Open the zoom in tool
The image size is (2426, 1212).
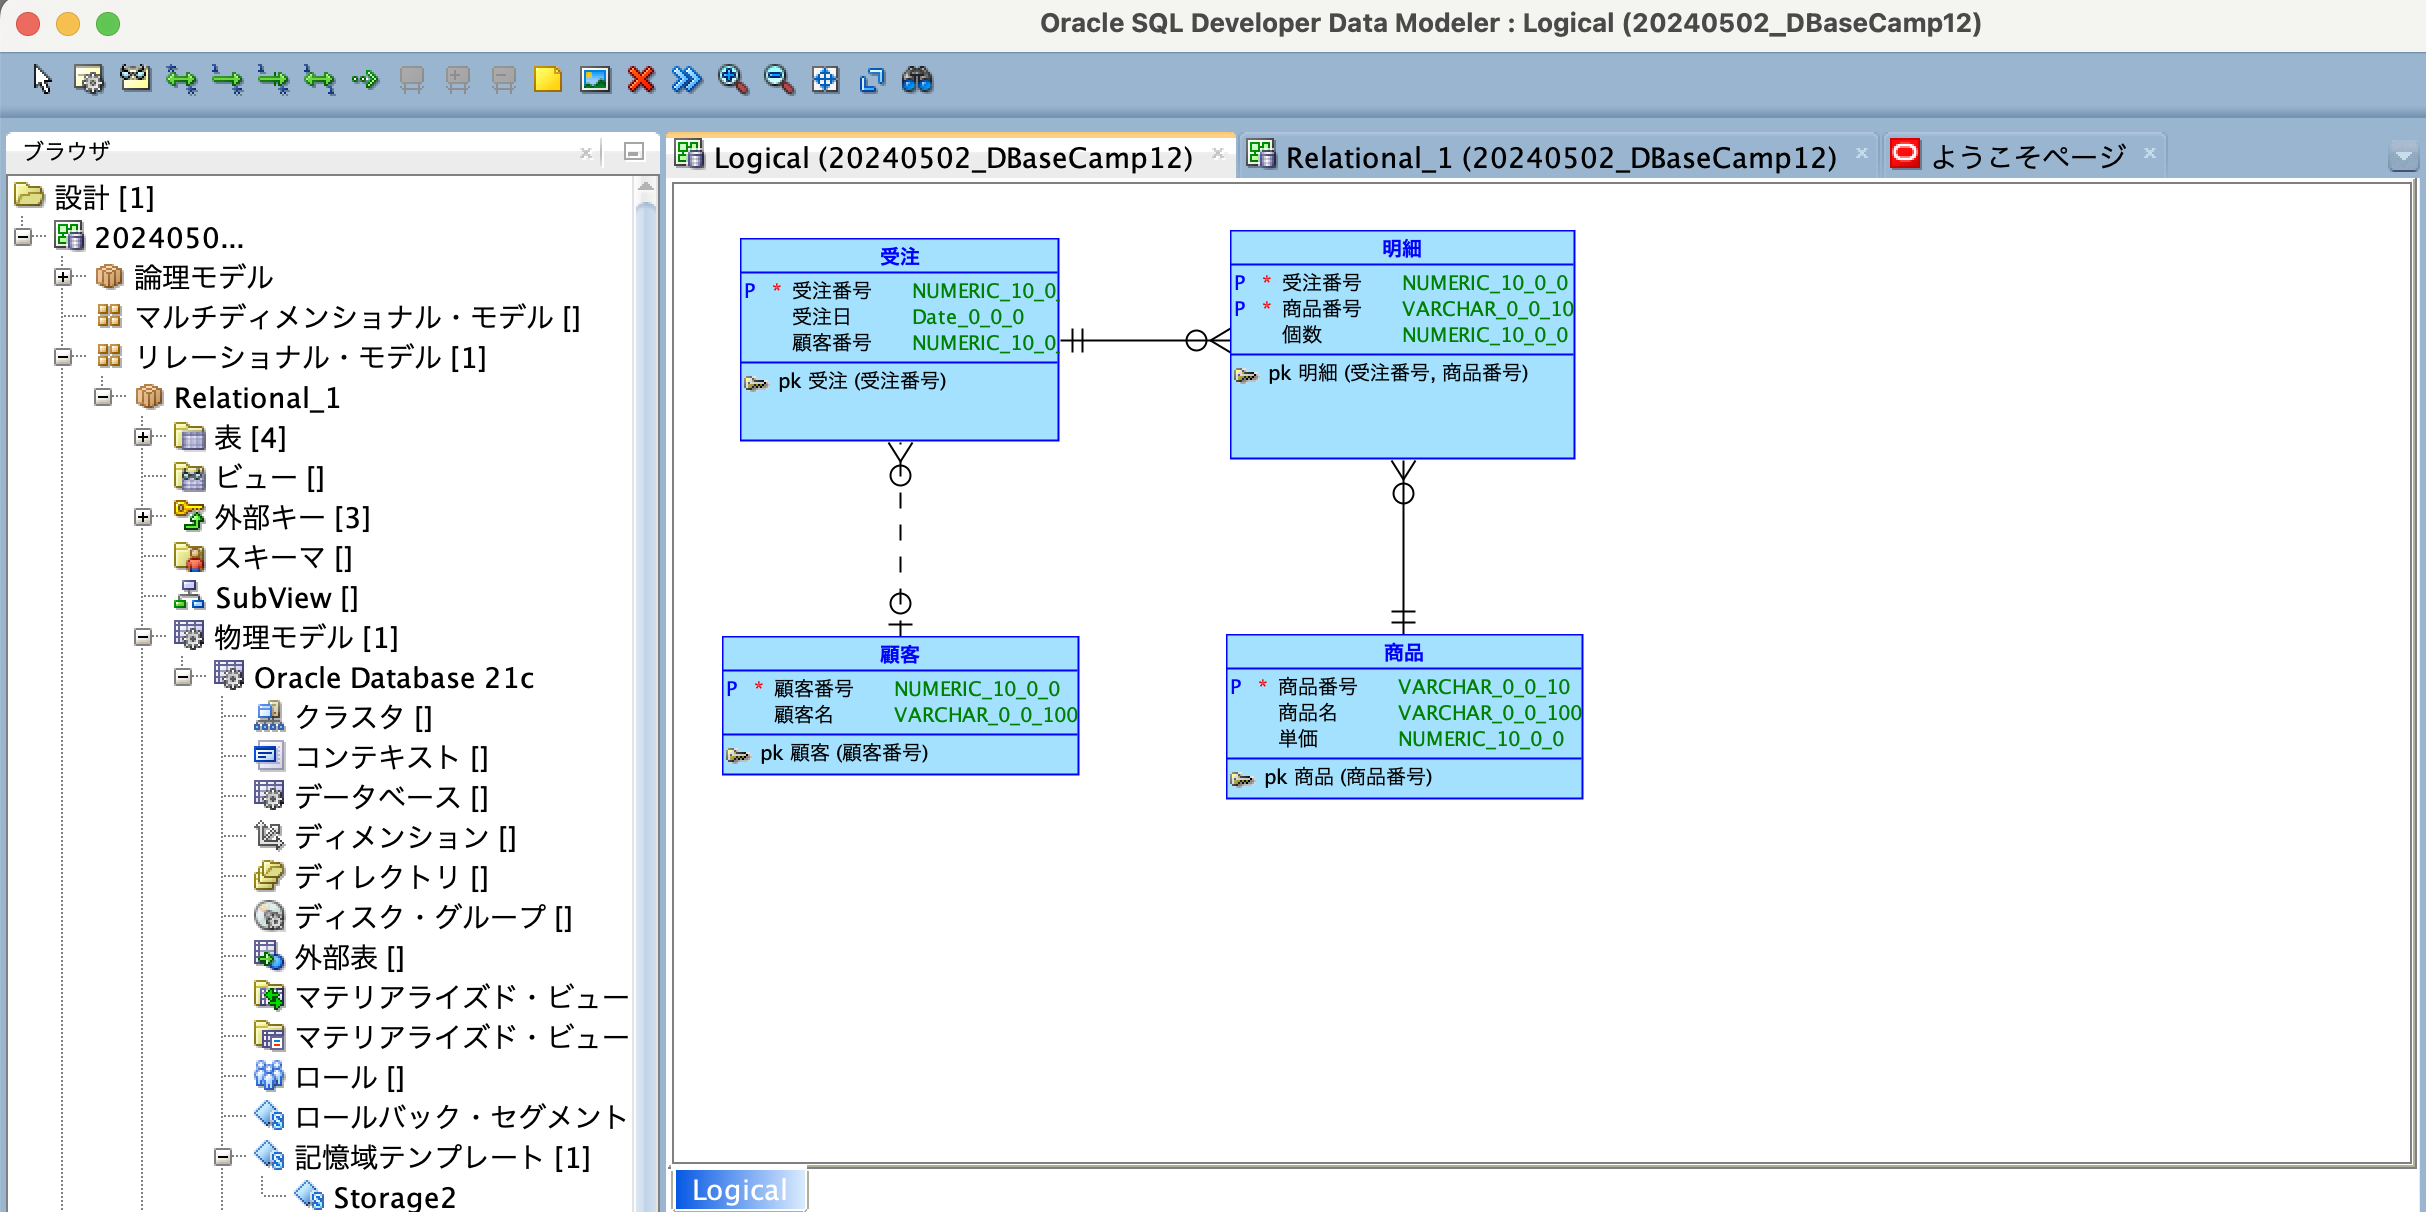click(731, 80)
